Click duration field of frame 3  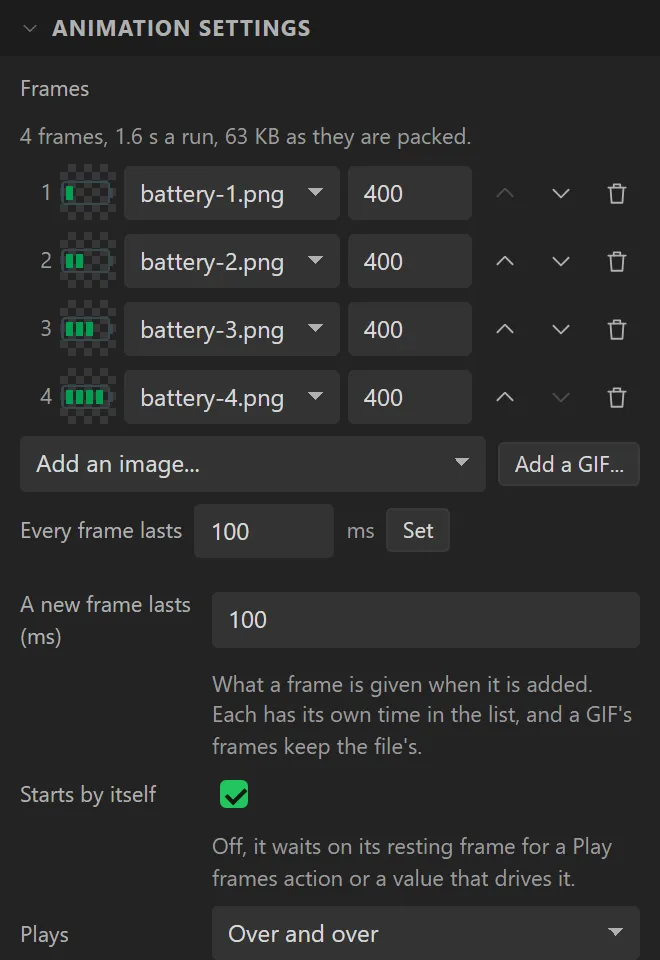pyautogui.click(x=410, y=329)
